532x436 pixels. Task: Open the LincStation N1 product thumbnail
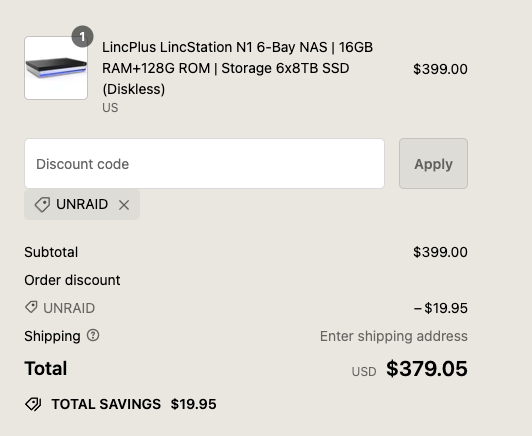click(x=56, y=68)
